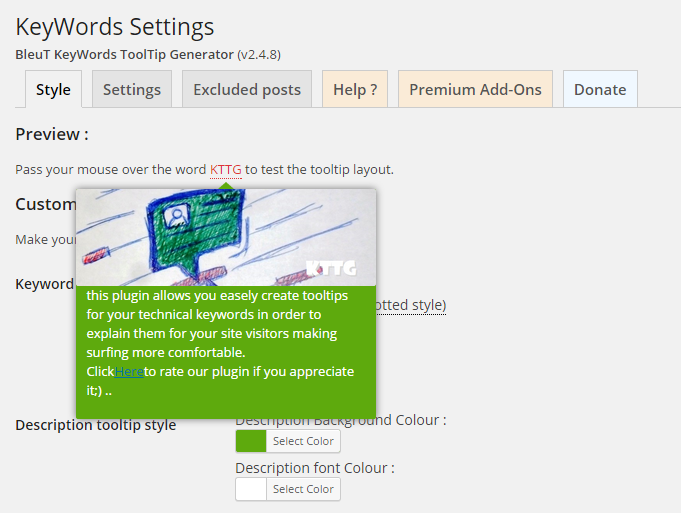This screenshot has height=513, width=681.
Task: Click the Preview : heading
Action: [x=52, y=134]
